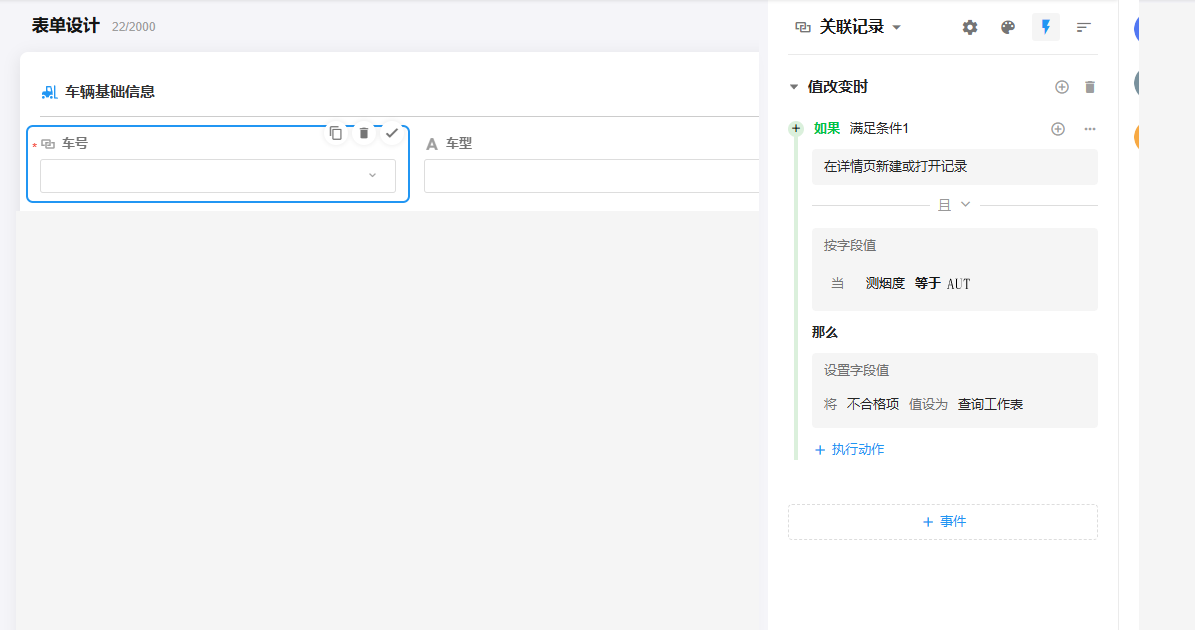Viewport: 1195px width, 630px height.
Task: Collapse the 值改变时 section
Action: click(794, 87)
